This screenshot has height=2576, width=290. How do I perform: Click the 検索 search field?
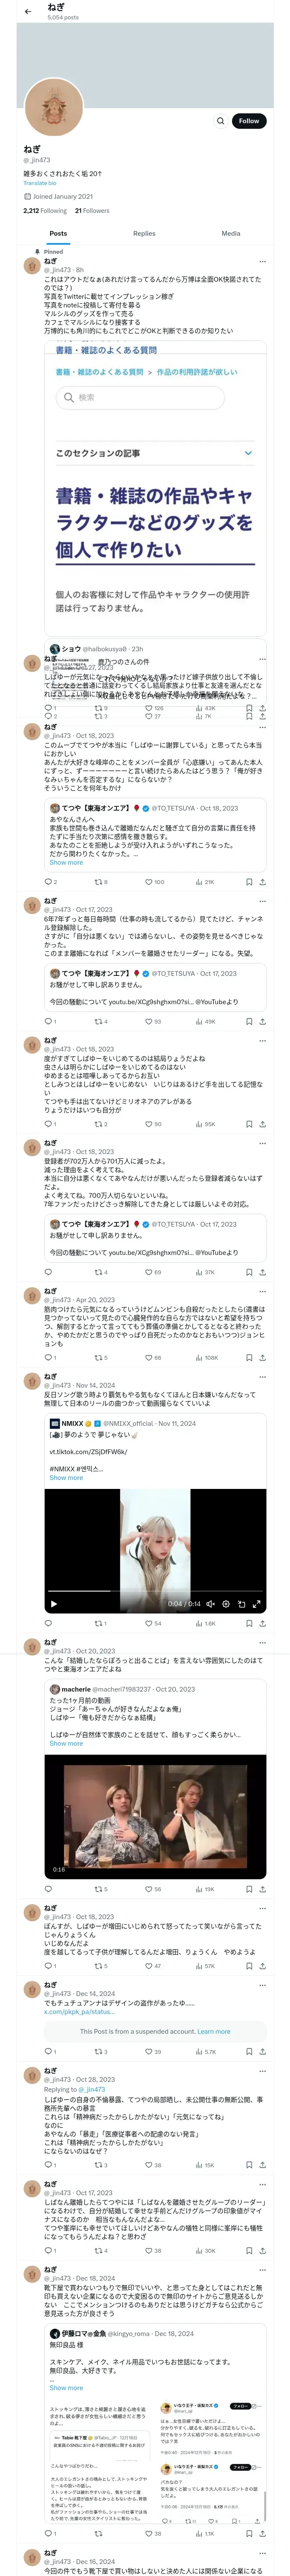139,397
